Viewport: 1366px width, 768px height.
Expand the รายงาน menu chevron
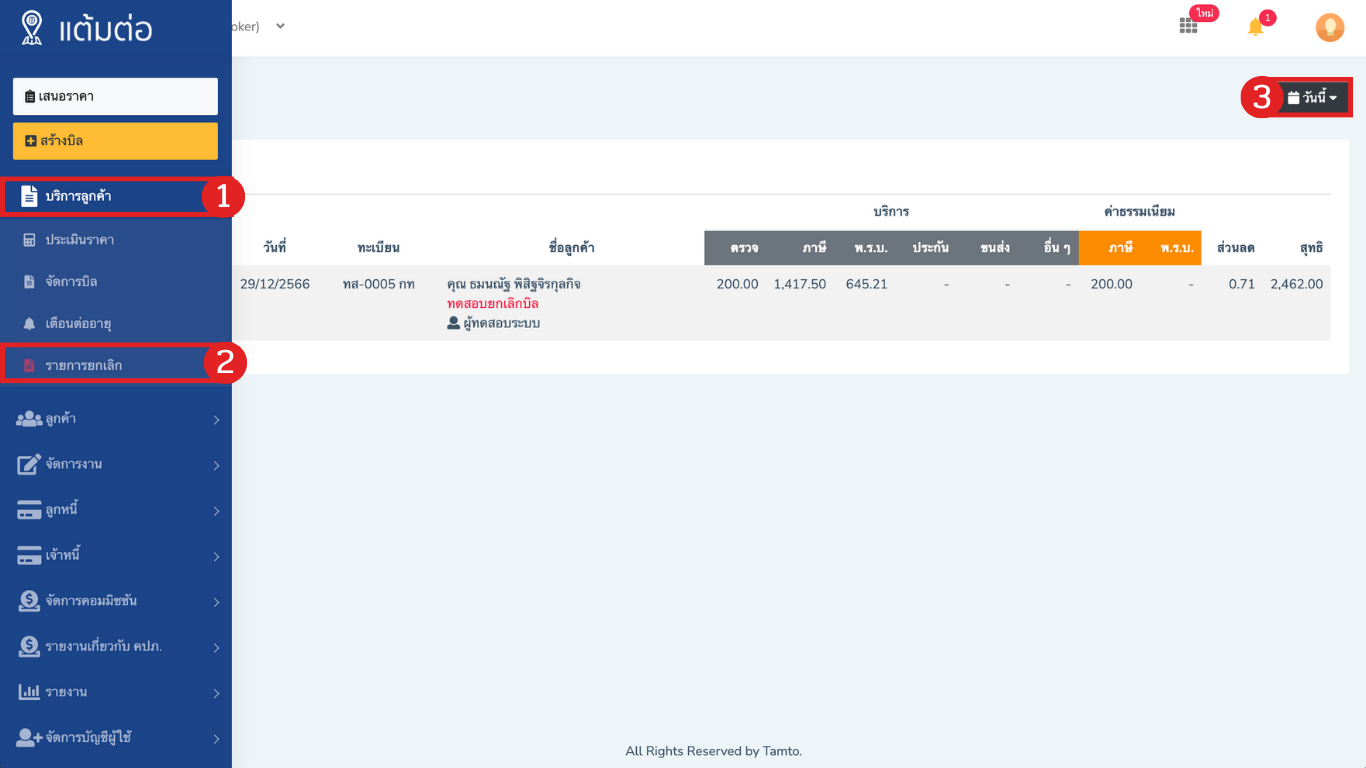216,693
